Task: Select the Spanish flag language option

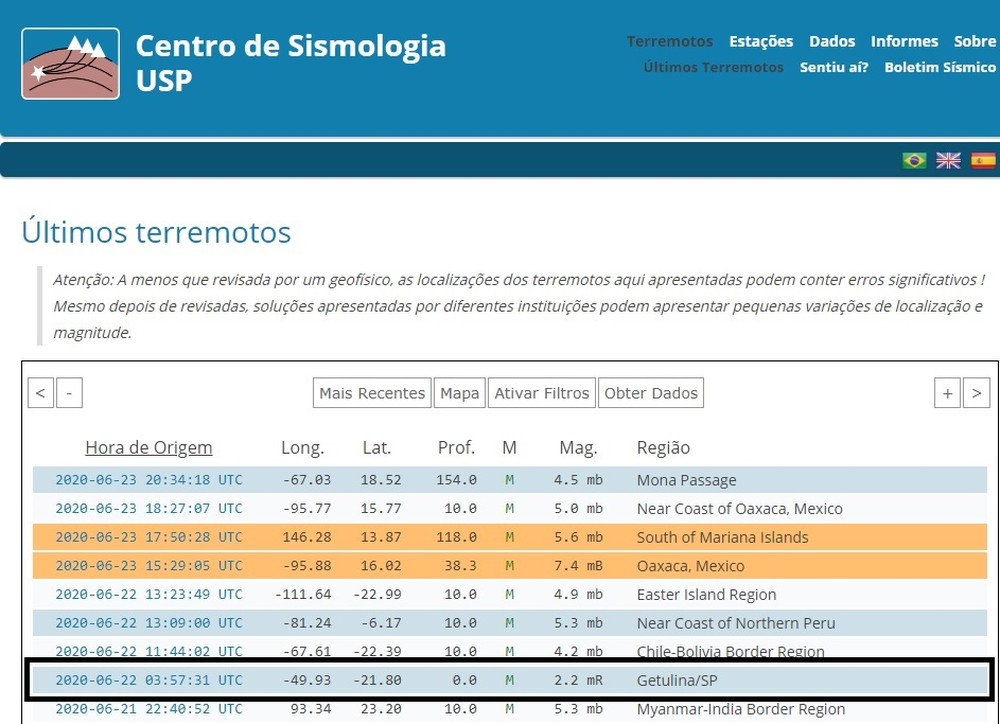Action: pyautogui.click(x=983, y=160)
